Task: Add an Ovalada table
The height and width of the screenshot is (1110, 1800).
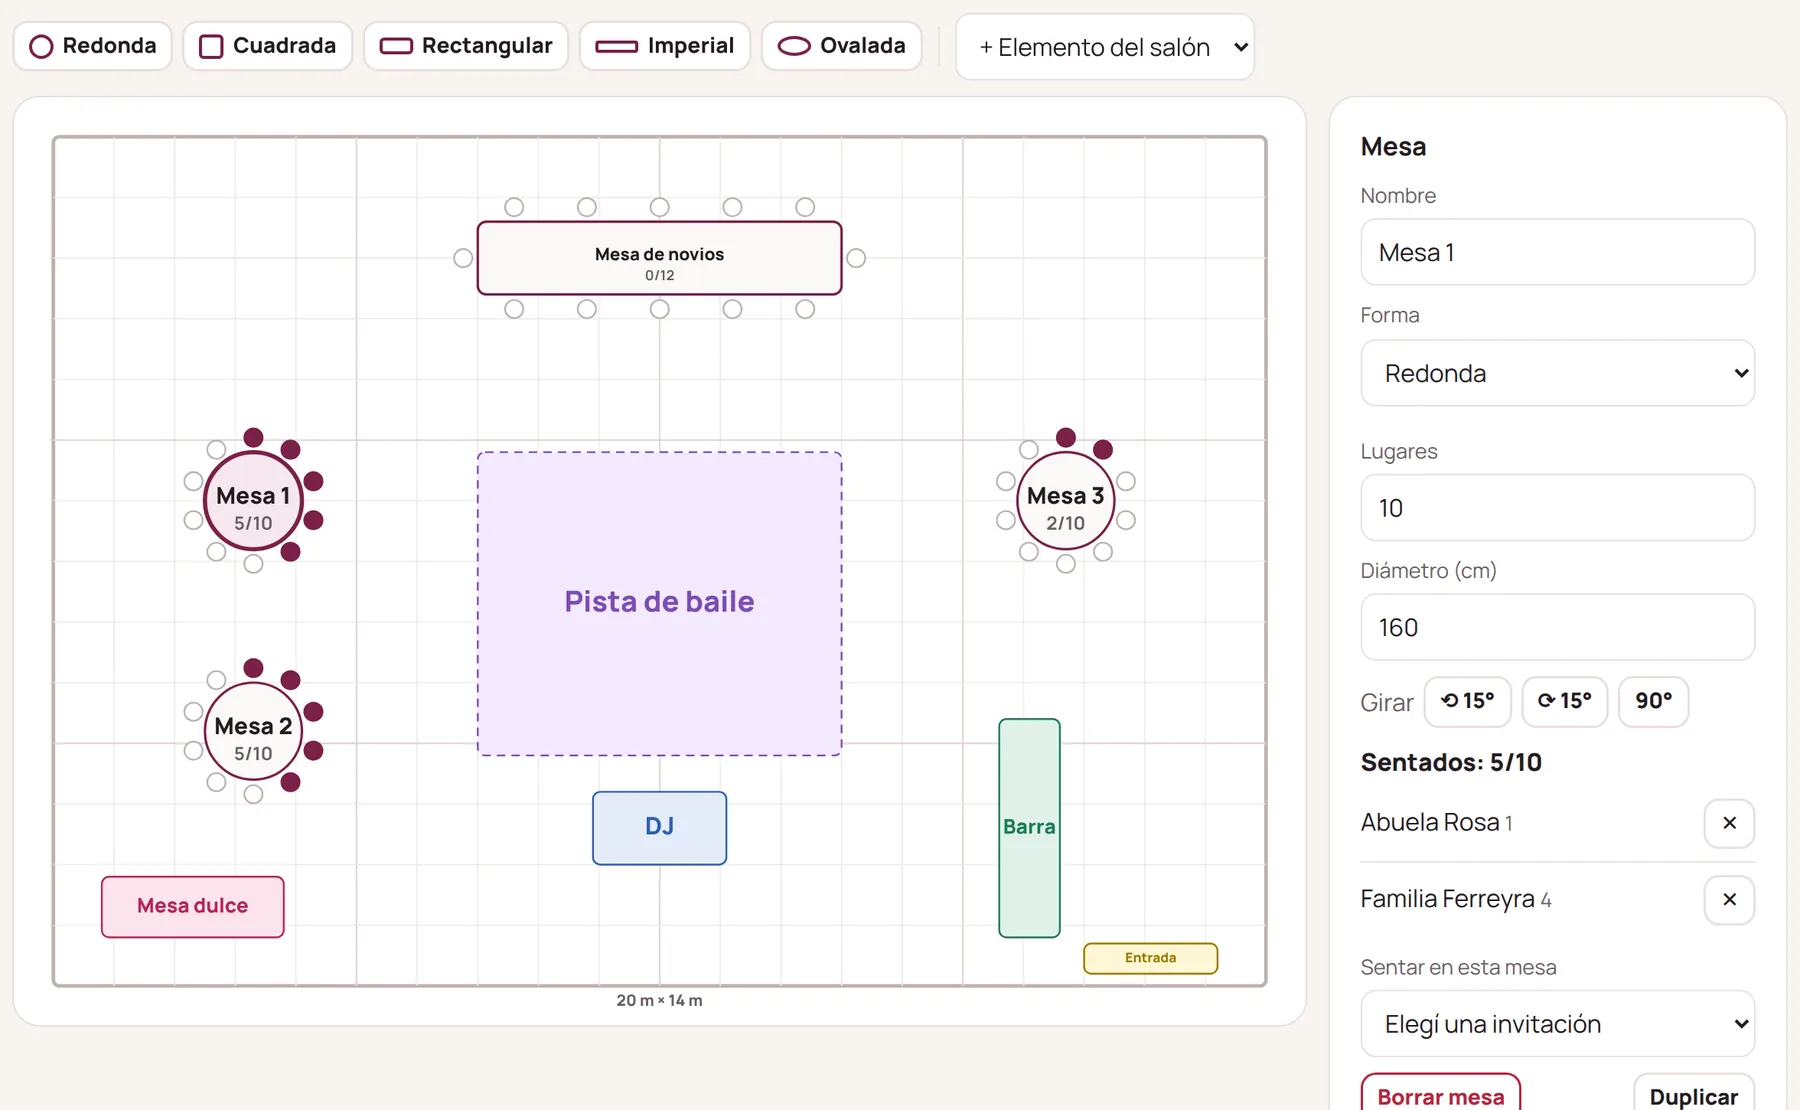Action: point(842,46)
